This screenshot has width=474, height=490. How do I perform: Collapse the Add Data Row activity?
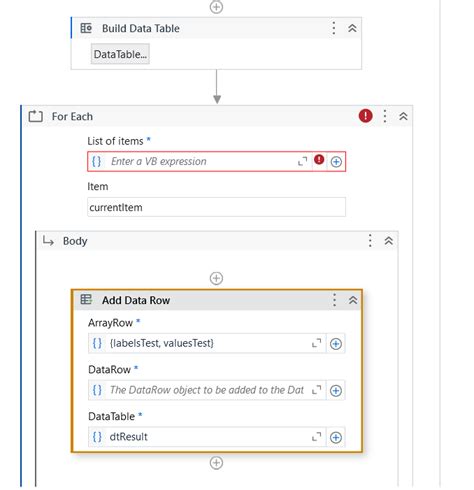pyautogui.click(x=353, y=300)
